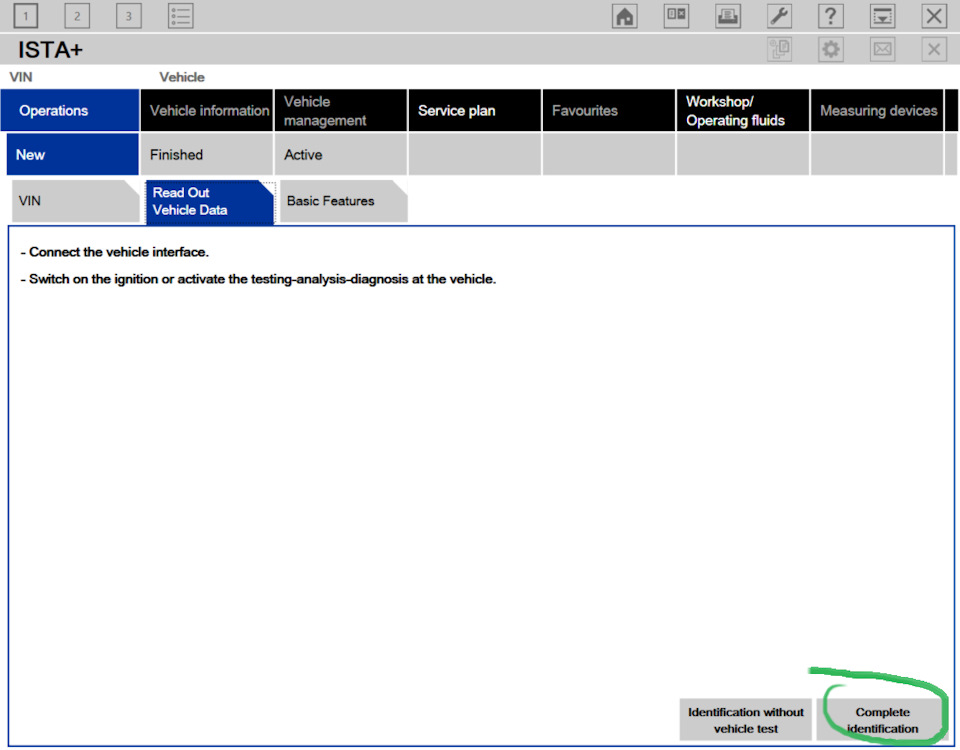Open operation slot 2 icon

(x=77, y=16)
